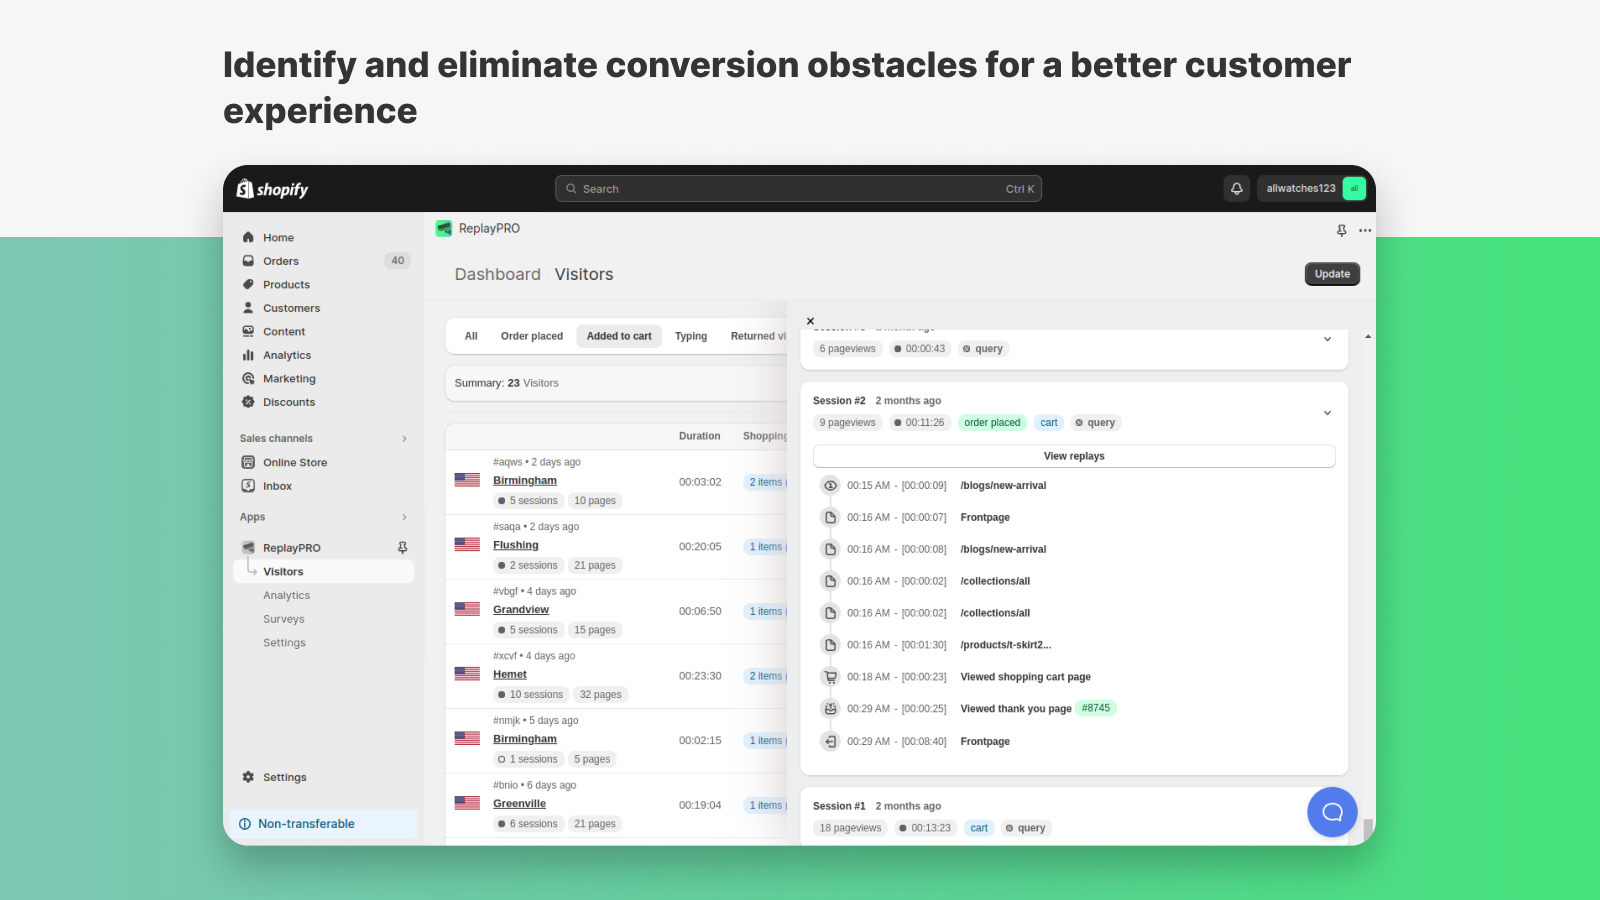This screenshot has height=900, width=1600.
Task: Open the ReplayPRO app icon in Apps
Action: [x=248, y=547]
